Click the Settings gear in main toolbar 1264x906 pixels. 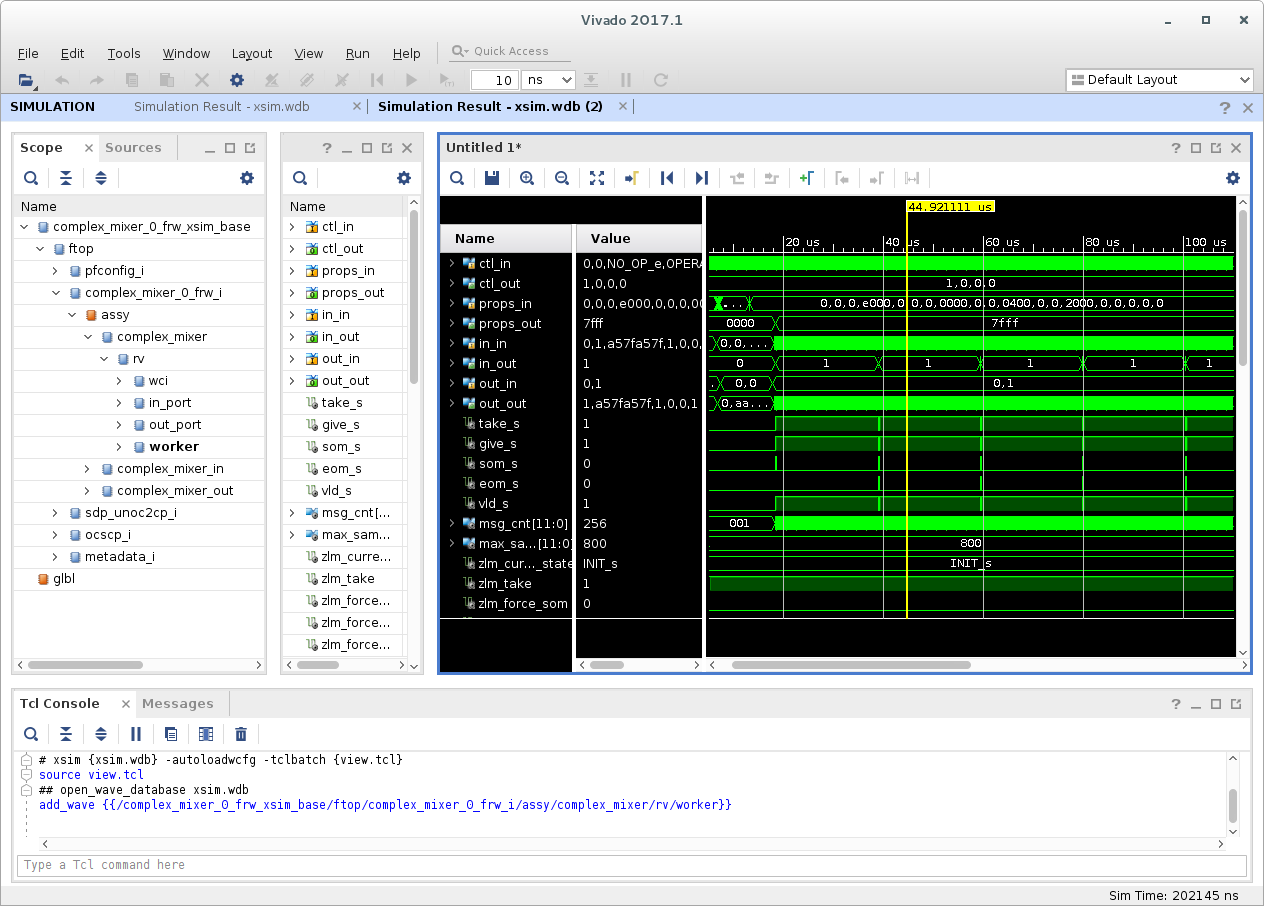pyautogui.click(x=237, y=80)
